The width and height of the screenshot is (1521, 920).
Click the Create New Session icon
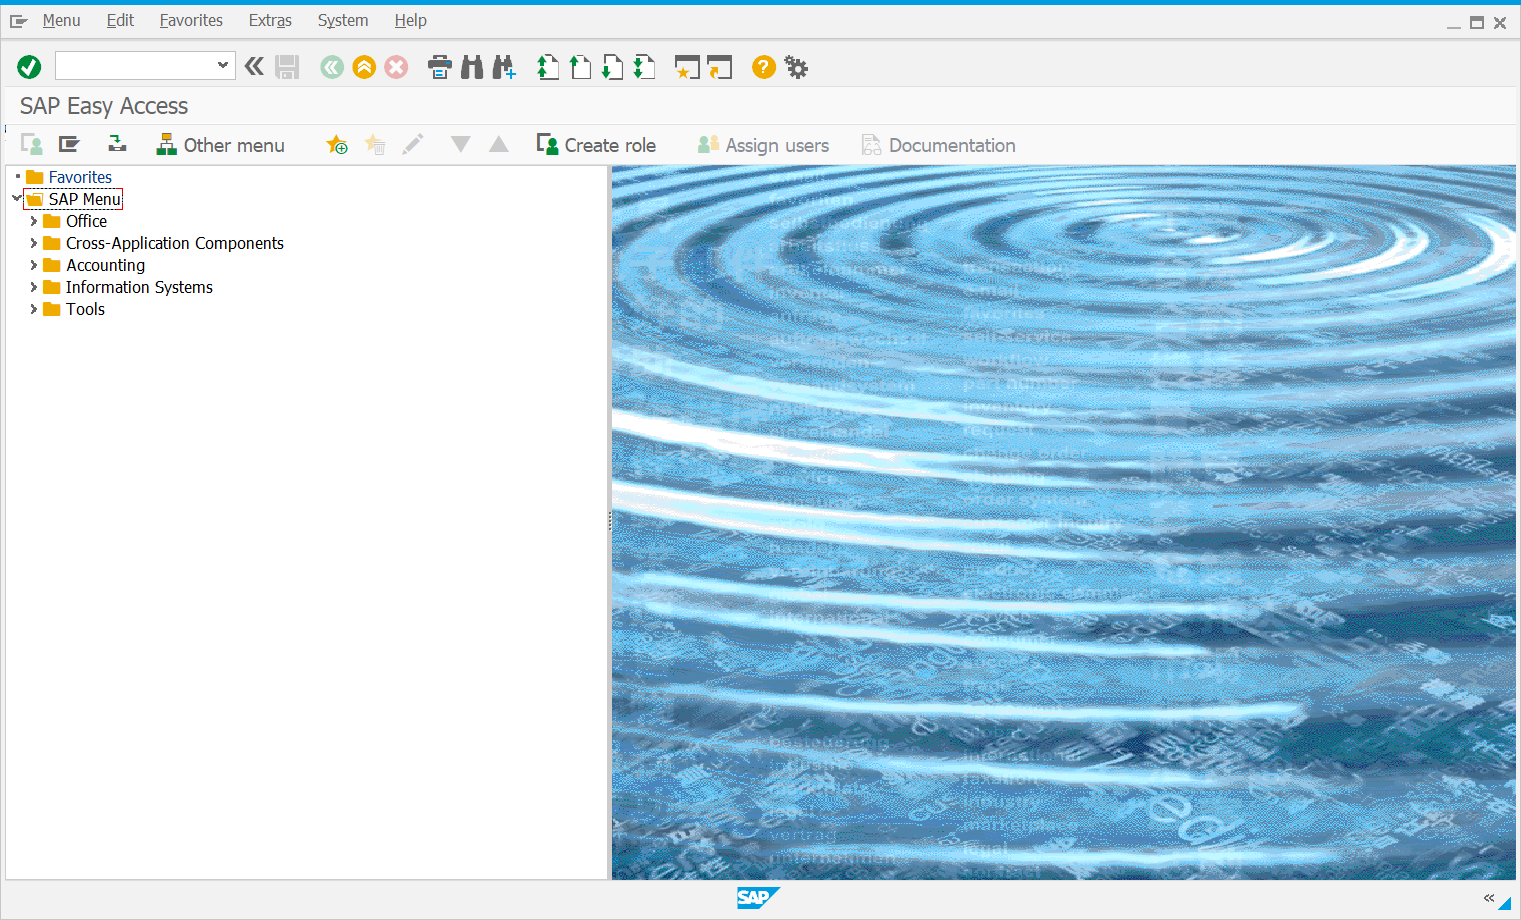tap(687, 67)
